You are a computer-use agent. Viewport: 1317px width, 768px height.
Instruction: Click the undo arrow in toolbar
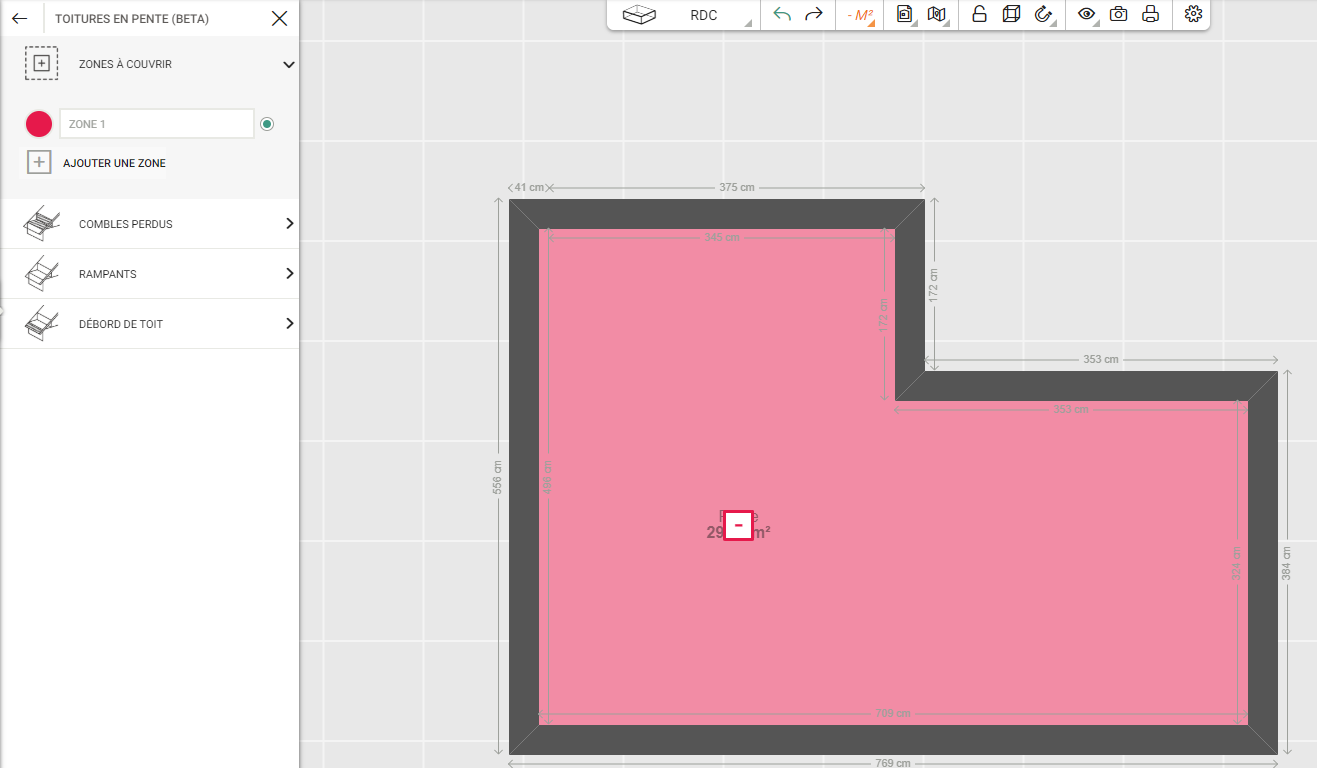click(782, 15)
